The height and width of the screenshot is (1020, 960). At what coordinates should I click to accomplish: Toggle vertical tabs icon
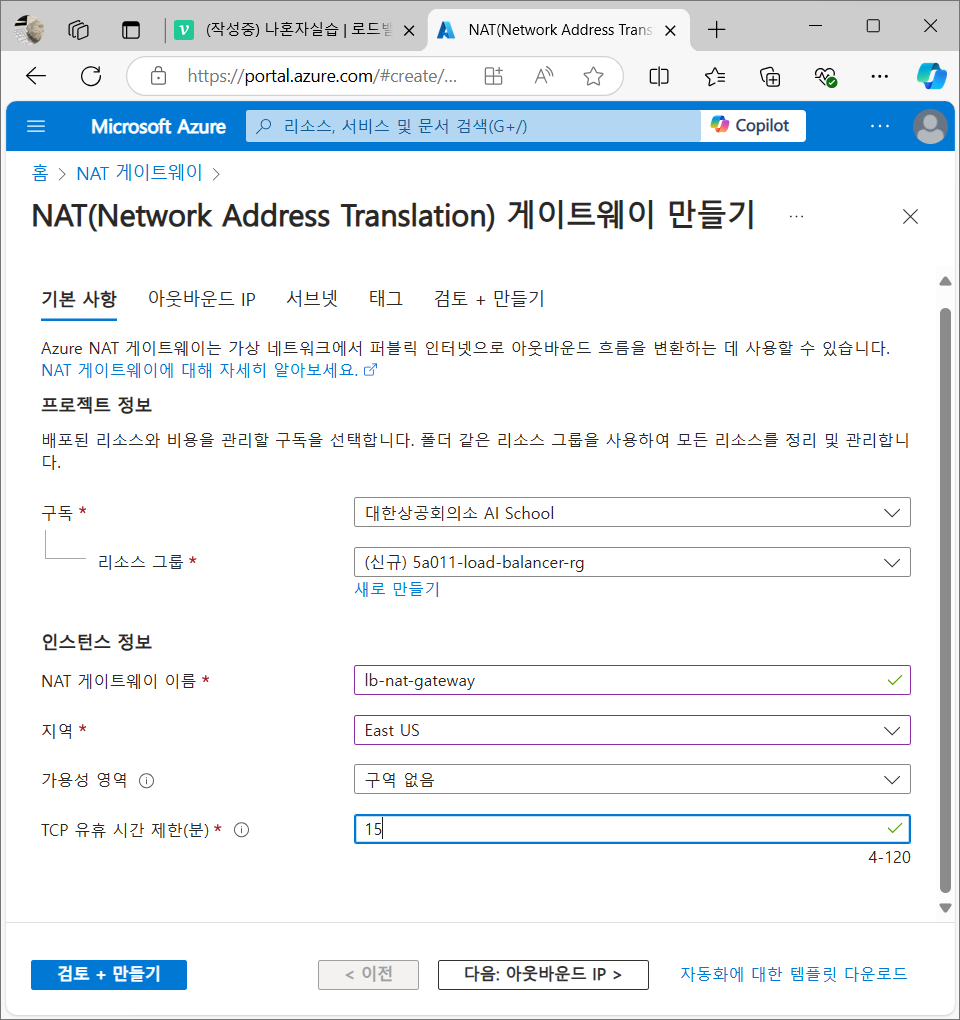(131, 30)
